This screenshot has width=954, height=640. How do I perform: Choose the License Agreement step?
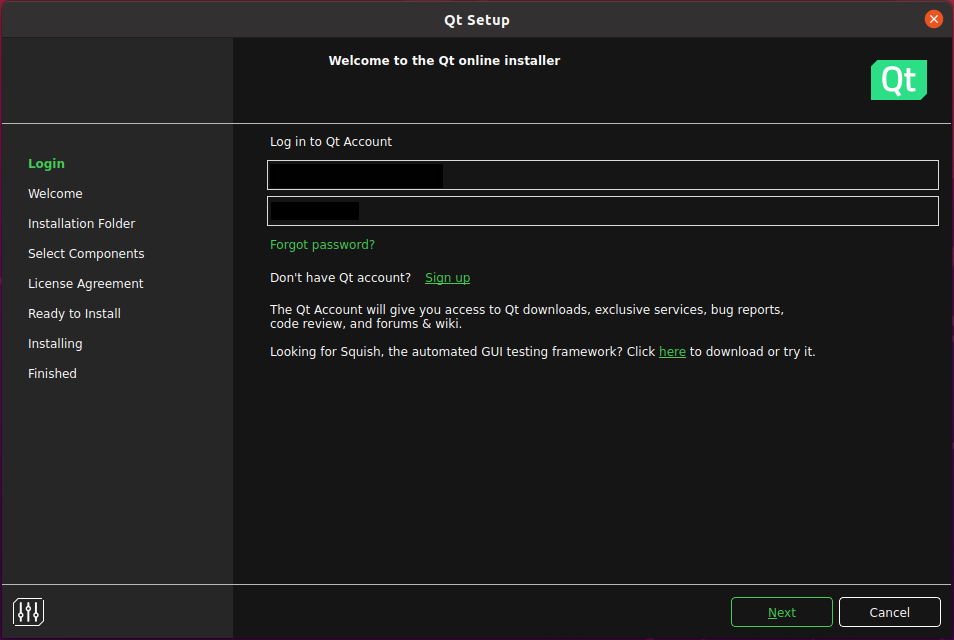point(85,284)
